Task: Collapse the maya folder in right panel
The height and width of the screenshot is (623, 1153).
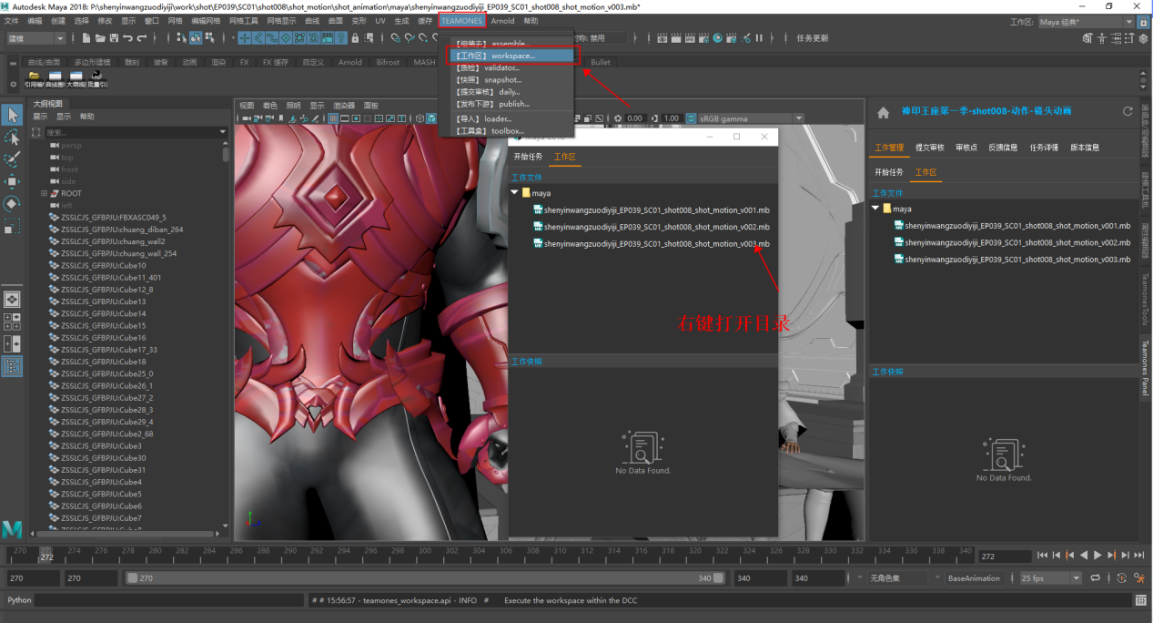Action: pyautogui.click(x=876, y=209)
